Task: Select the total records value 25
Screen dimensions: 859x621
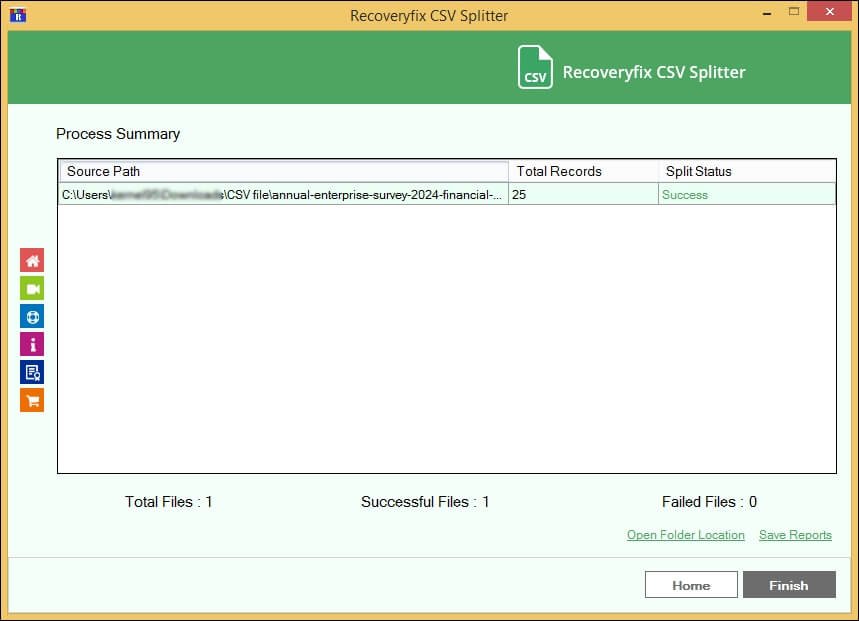Action: (x=583, y=194)
